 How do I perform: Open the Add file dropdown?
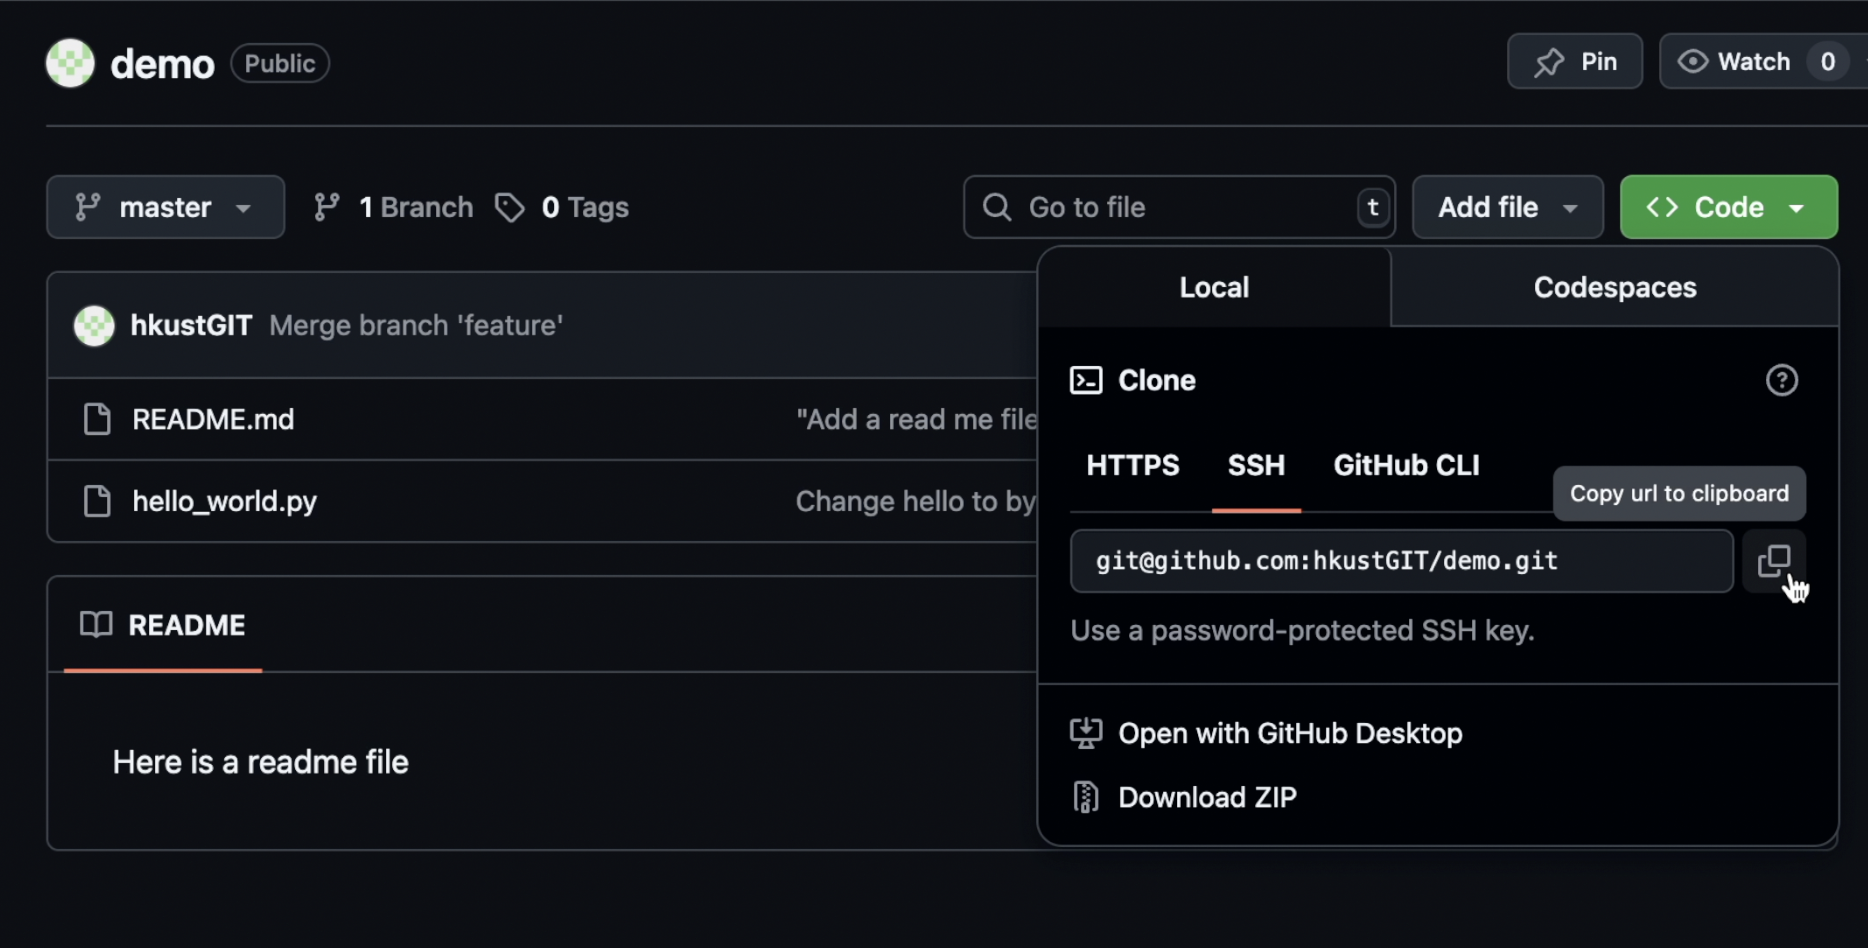coord(1507,207)
